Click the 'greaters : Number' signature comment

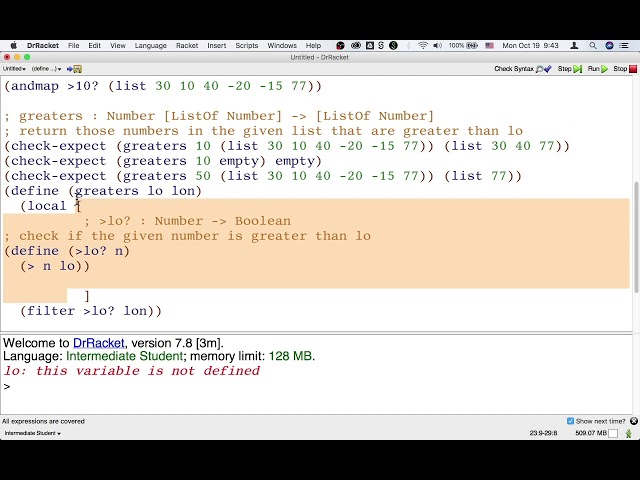pyautogui.click(x=219, y=116)
